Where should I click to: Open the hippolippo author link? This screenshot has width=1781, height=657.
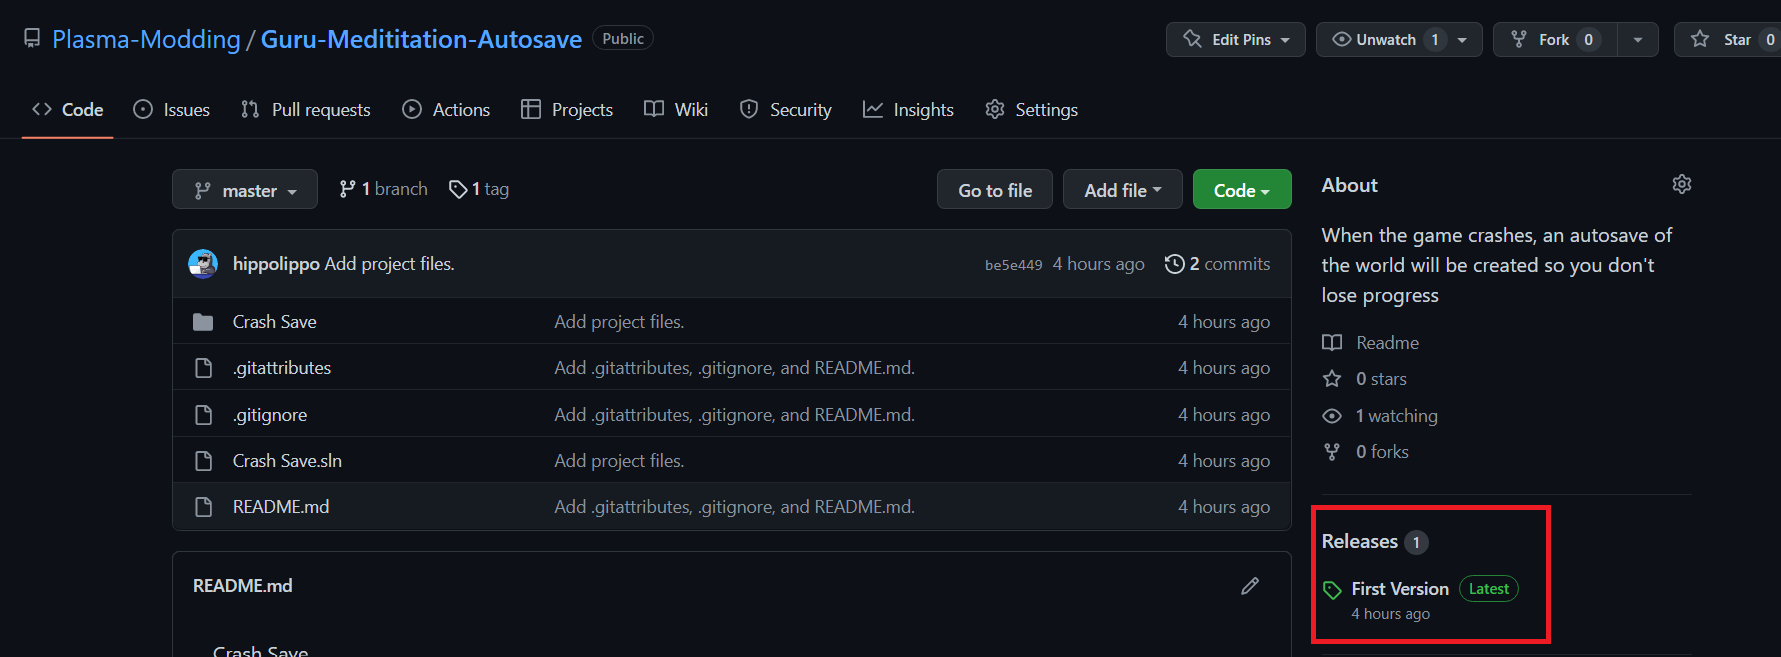tap(276, 264)
